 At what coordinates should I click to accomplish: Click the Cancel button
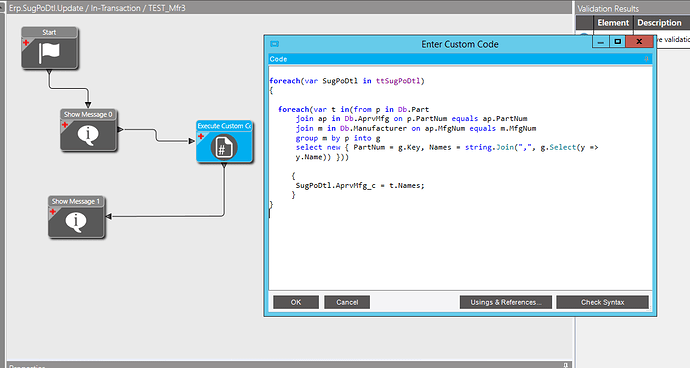coord(347,302)
